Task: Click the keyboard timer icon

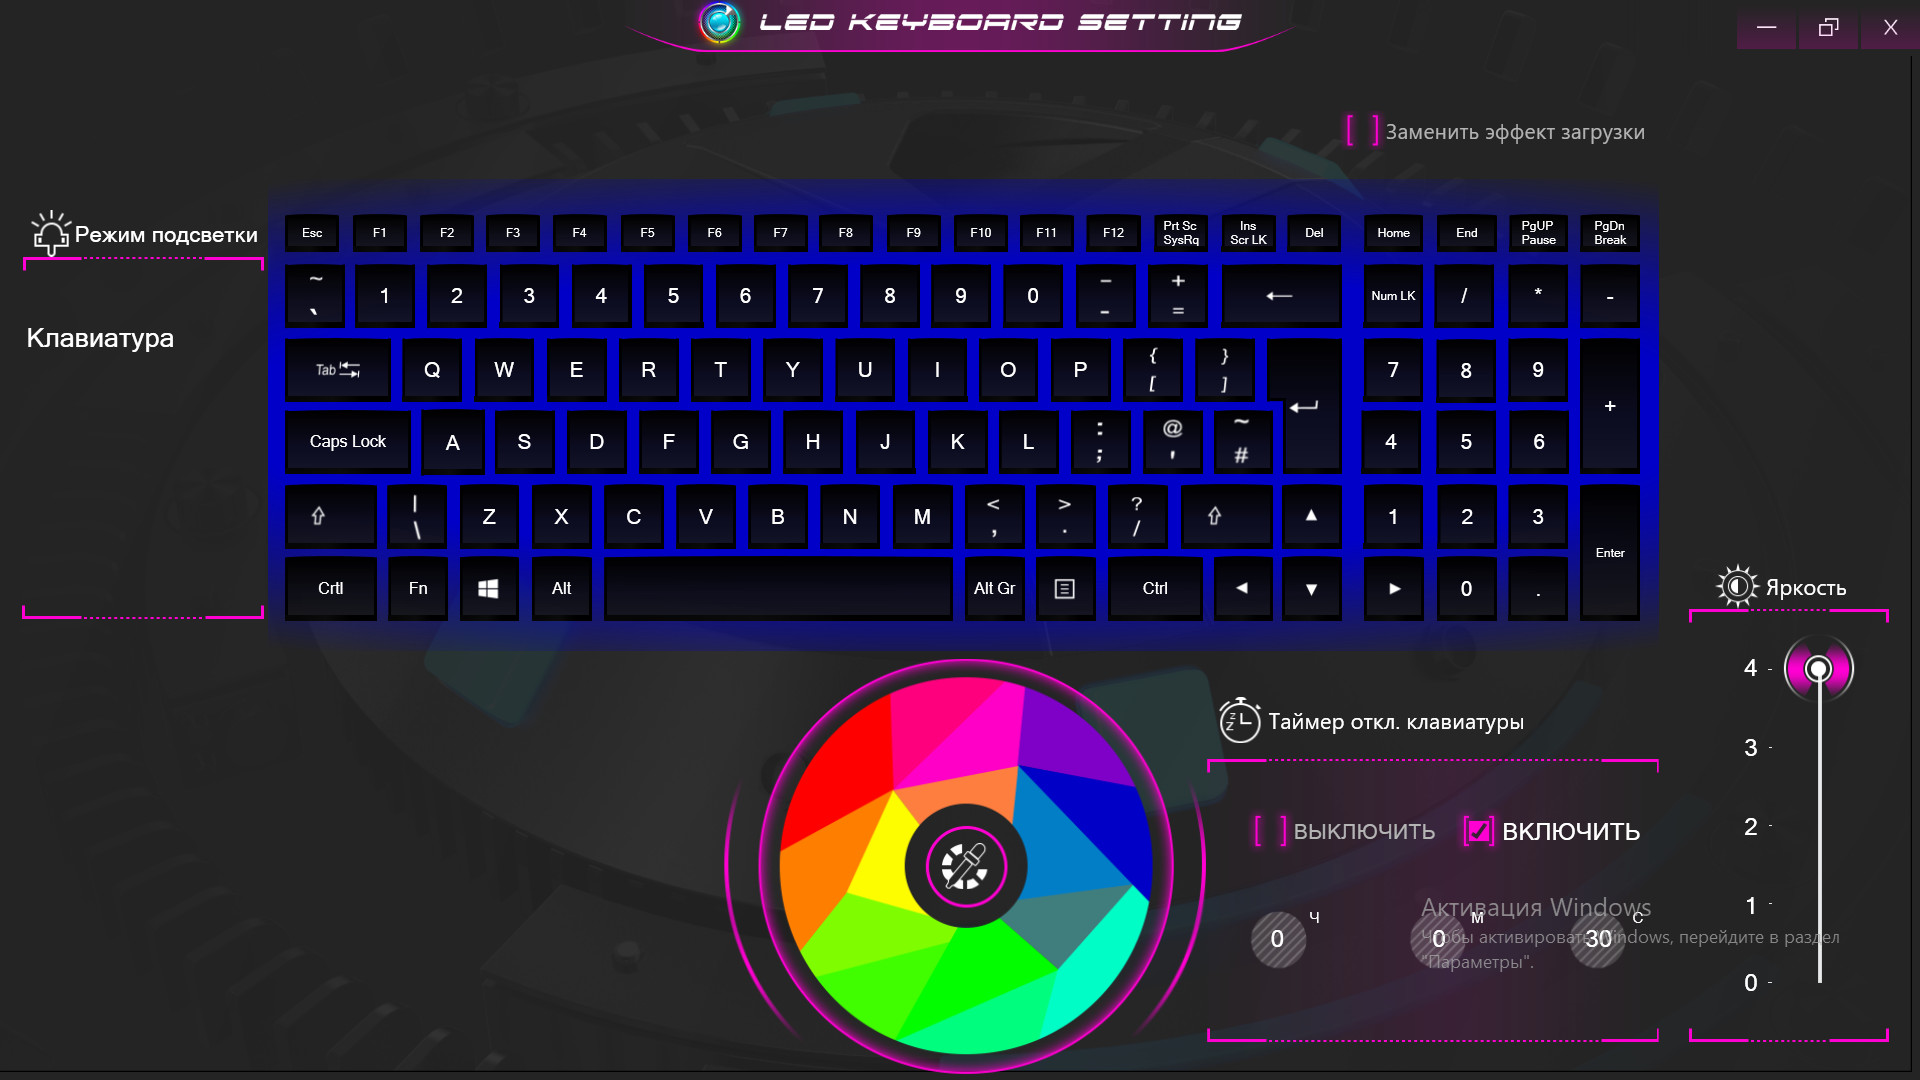Action: [x=1237, y=720]
